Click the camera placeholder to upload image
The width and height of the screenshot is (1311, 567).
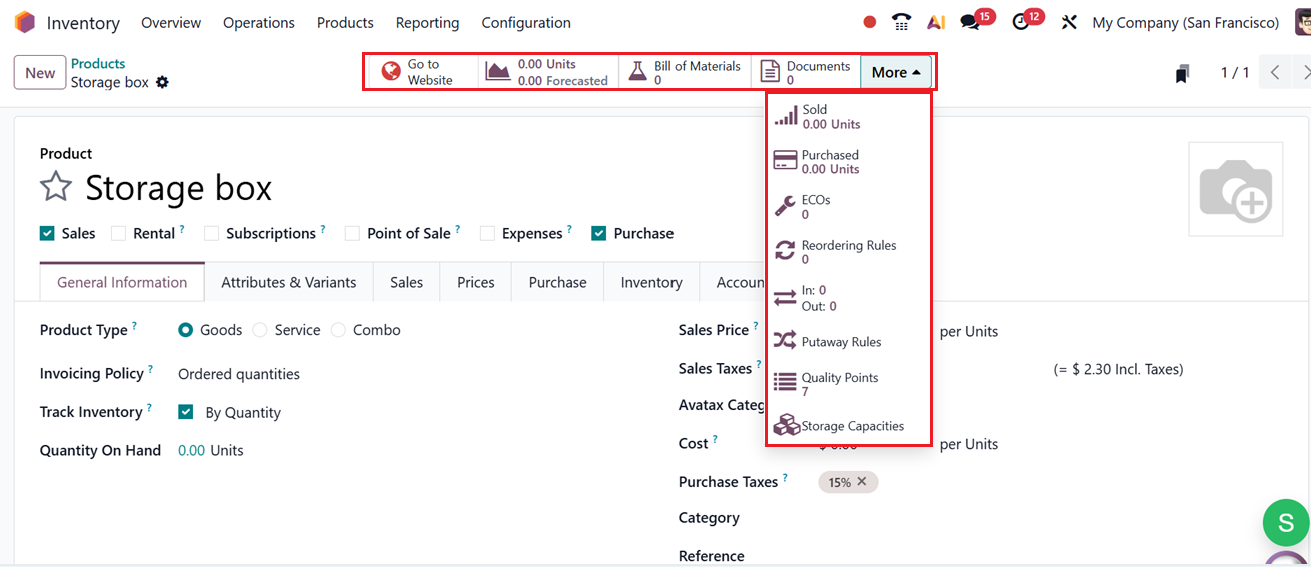(x=1235, y=189)
